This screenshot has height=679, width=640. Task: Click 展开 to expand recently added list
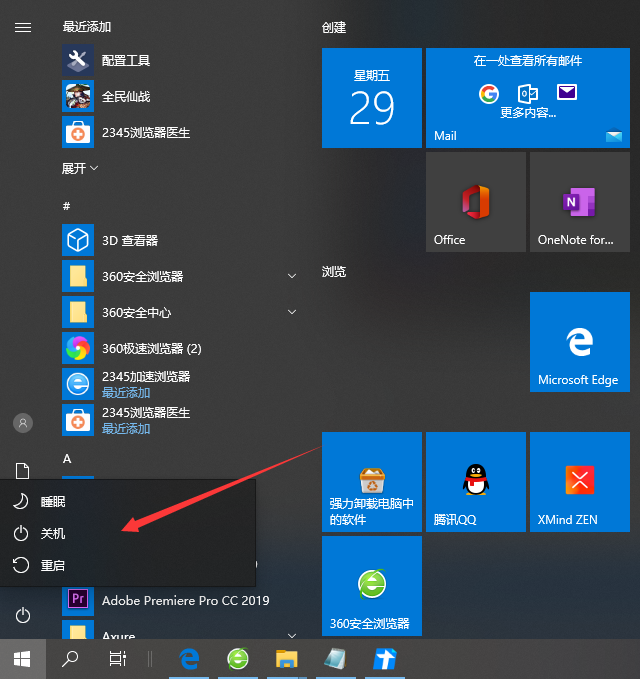coord(80,168)
